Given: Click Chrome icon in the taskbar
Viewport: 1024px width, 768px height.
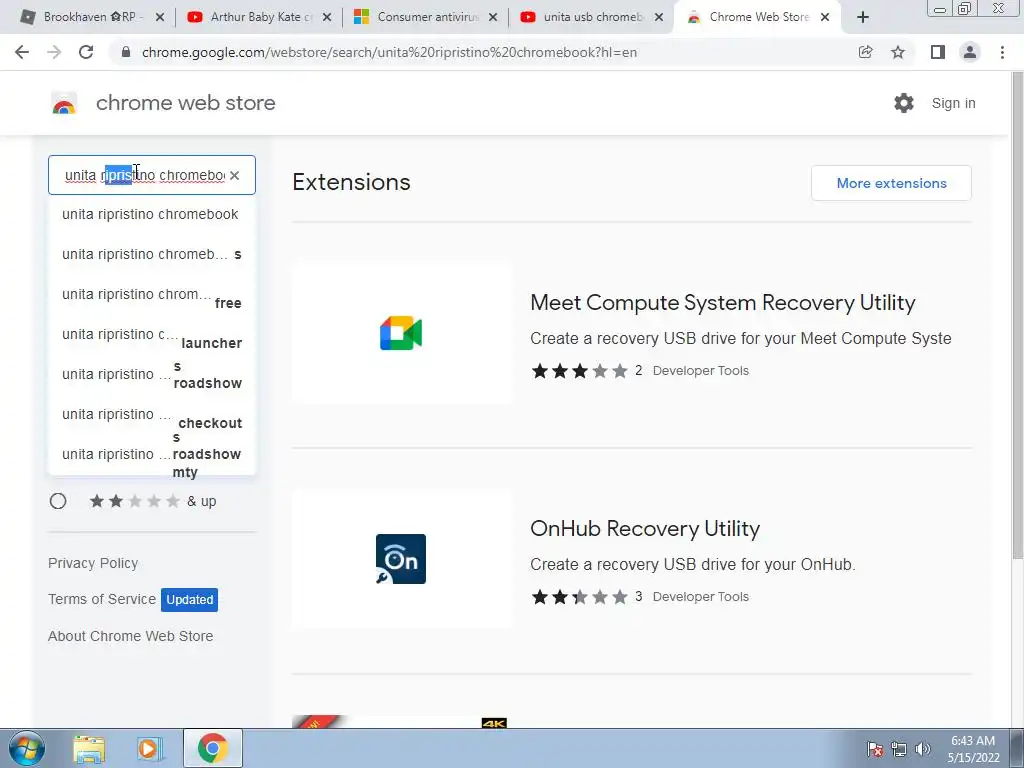Looking at the screenshot, I should (x=212, y=748).
